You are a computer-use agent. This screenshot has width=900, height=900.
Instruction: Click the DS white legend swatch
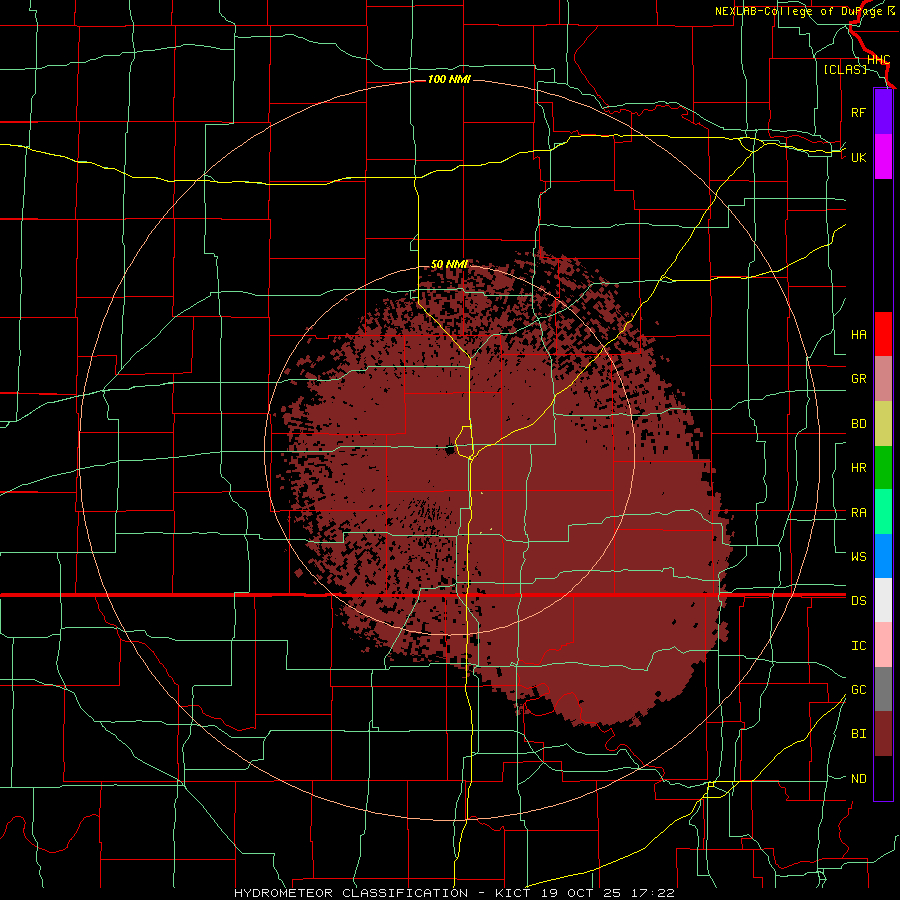883,600
